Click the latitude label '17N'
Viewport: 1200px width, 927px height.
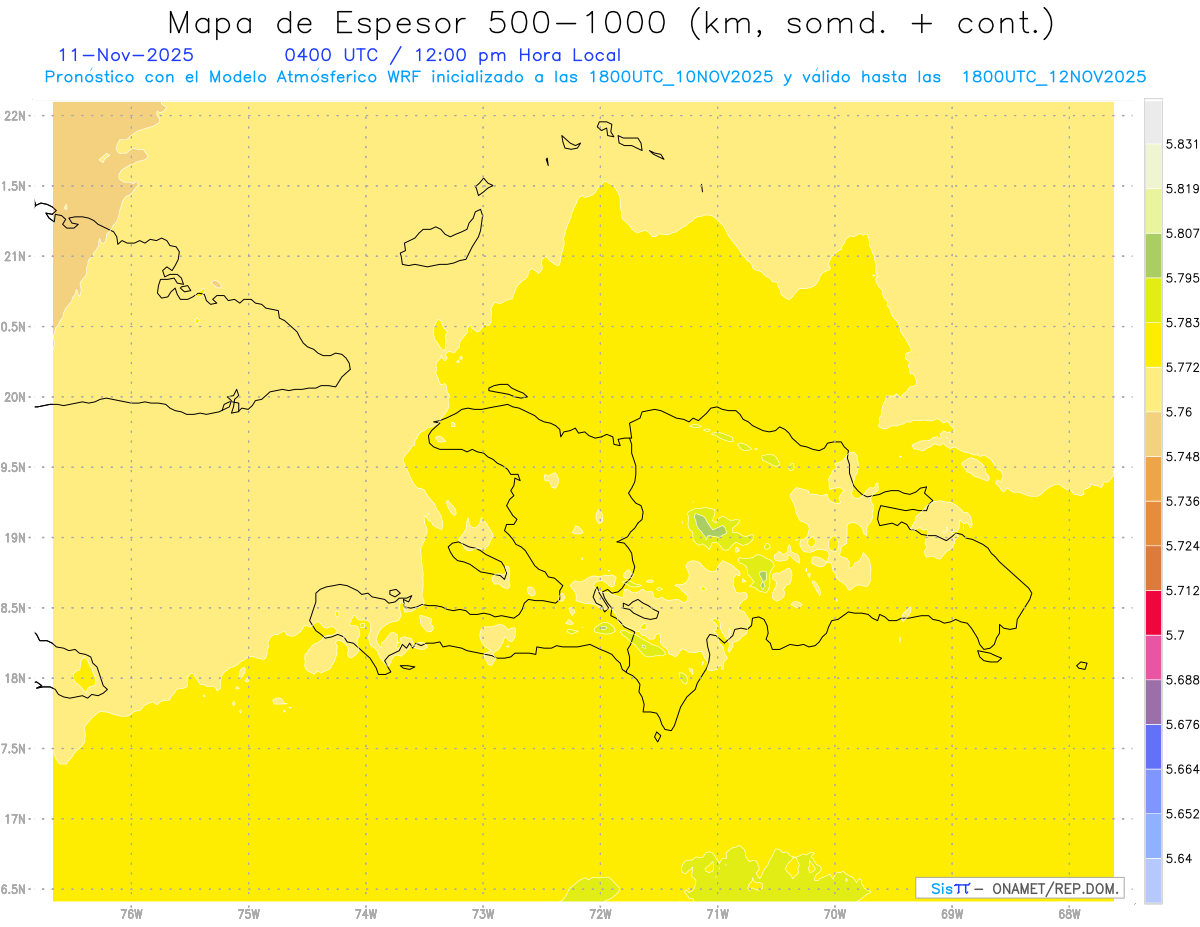pyautogui.click(x=16, y=819)
